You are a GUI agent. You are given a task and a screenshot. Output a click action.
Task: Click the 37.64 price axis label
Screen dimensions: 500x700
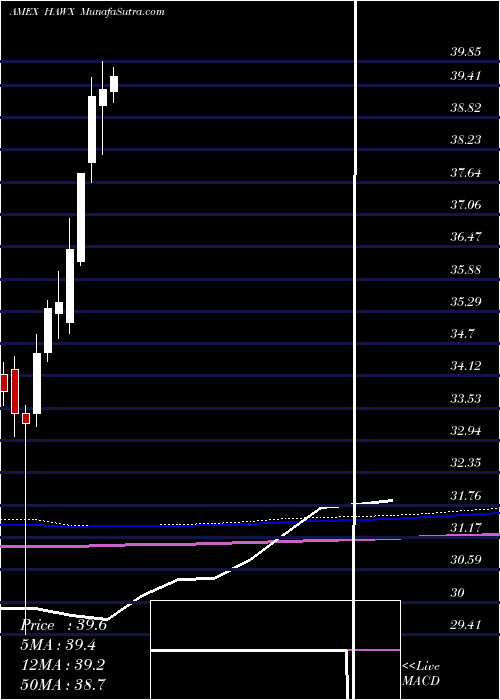[x=466, y=172]
